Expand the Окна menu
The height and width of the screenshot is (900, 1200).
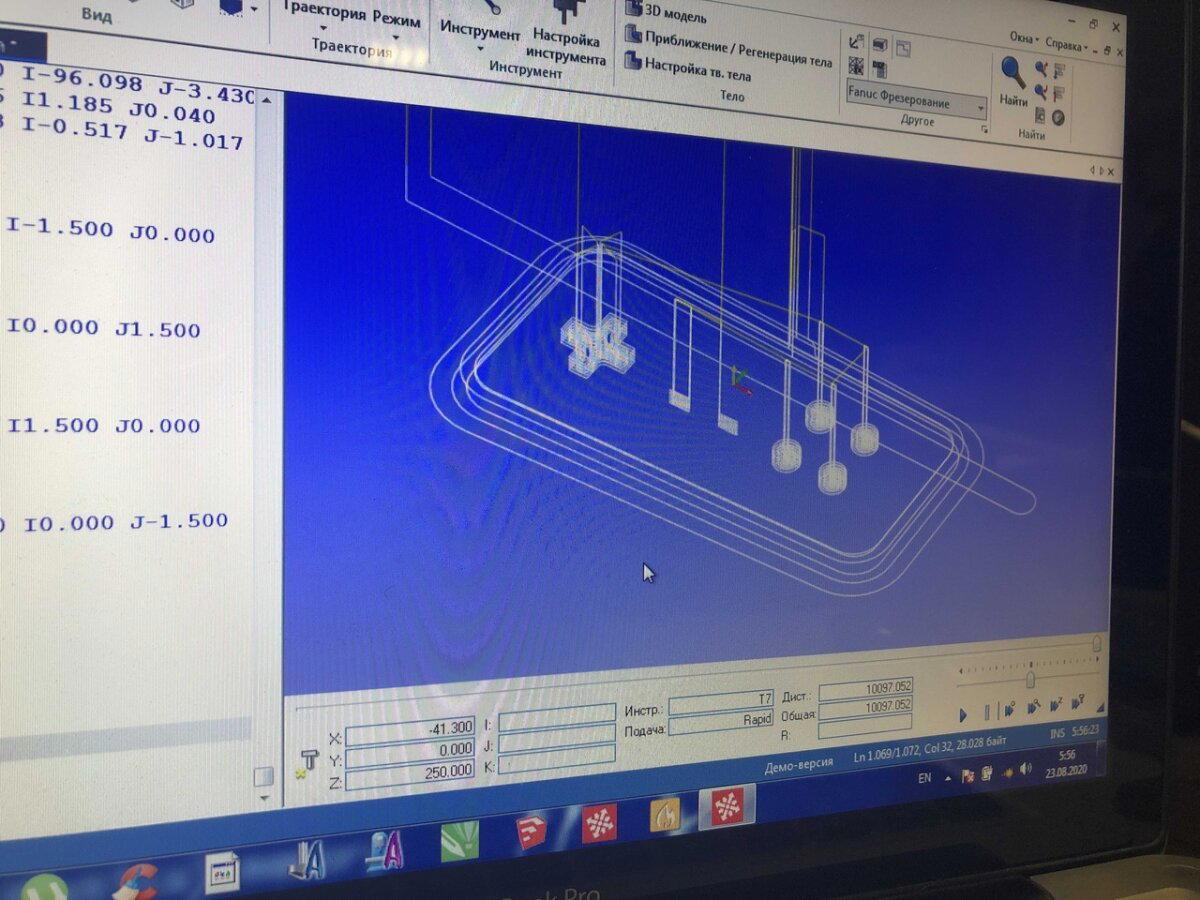click(x=1023, y=37)
